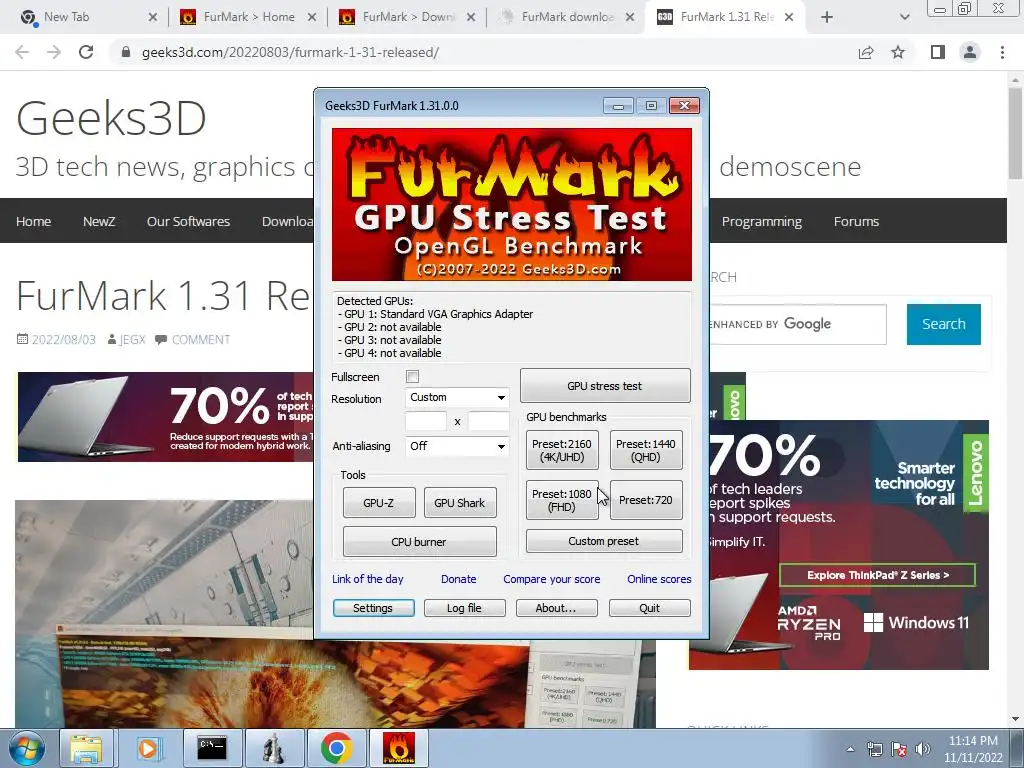Viewport: 1024px width, 768px height.
Task: Launch the GPU-Z tool
Action: coord(379,502)
